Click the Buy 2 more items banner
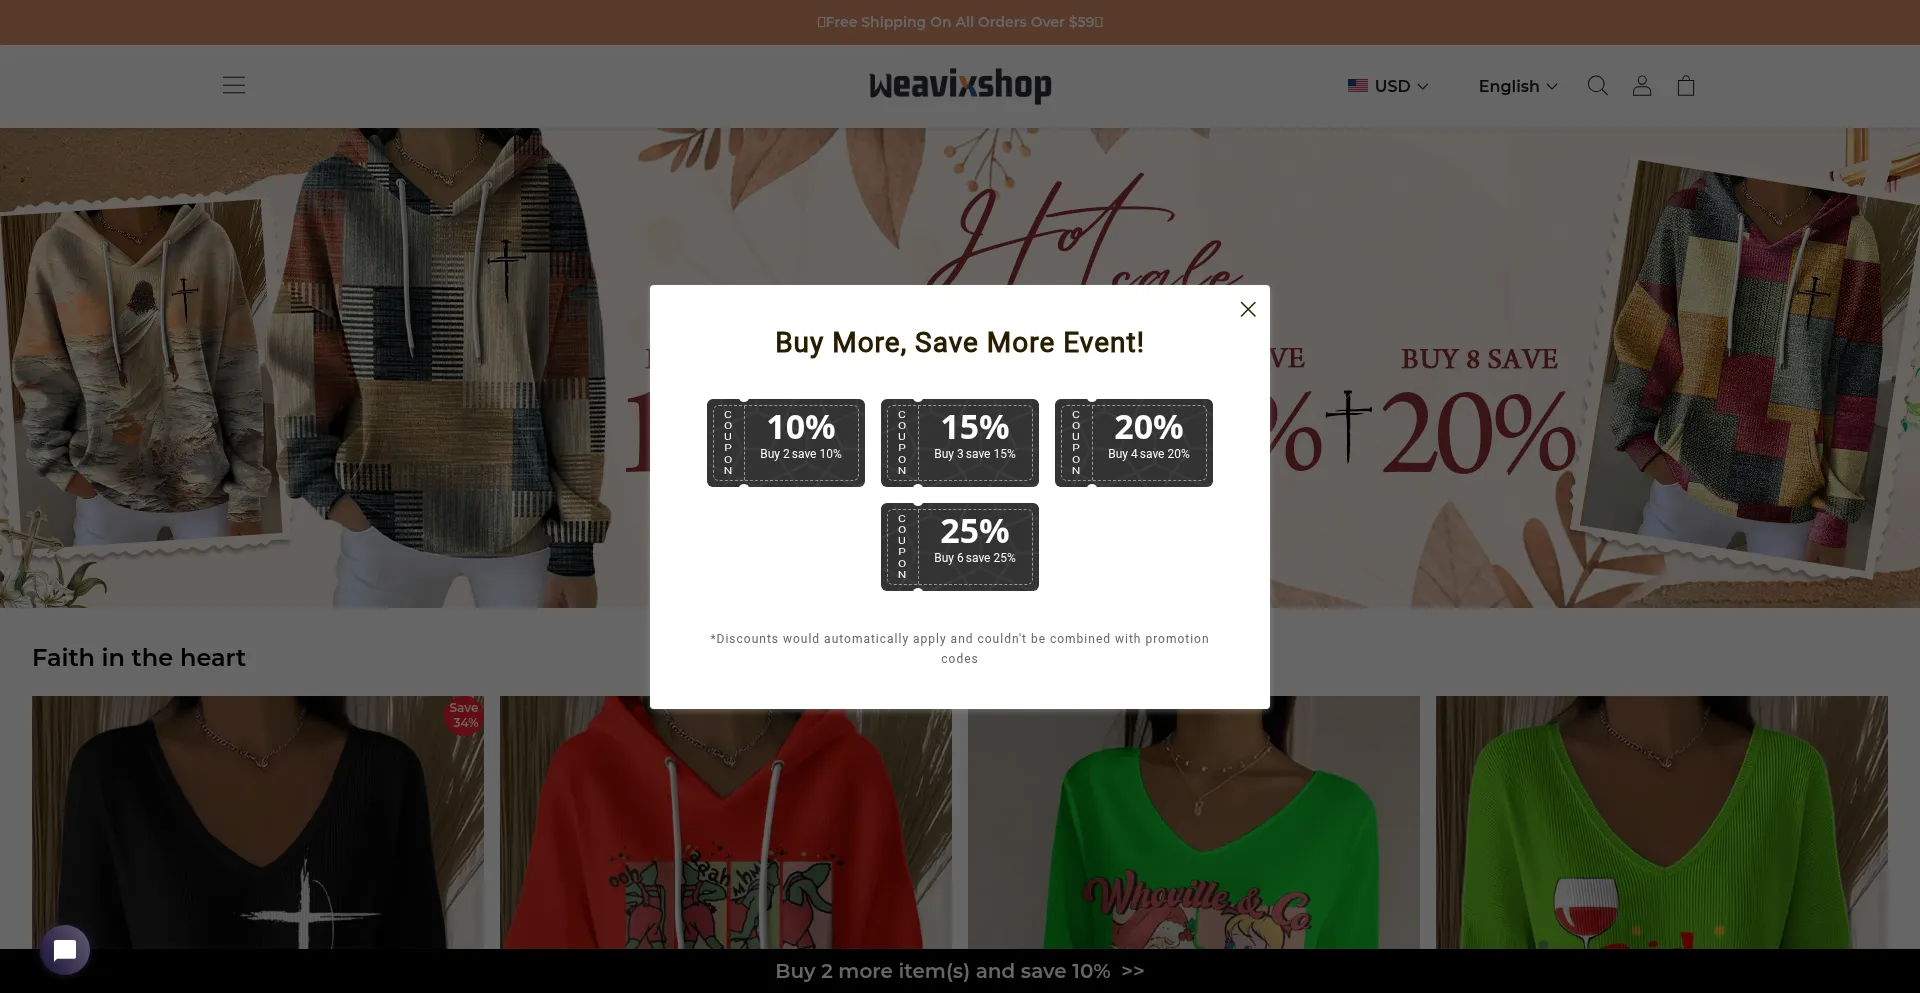 coord(960,971)
